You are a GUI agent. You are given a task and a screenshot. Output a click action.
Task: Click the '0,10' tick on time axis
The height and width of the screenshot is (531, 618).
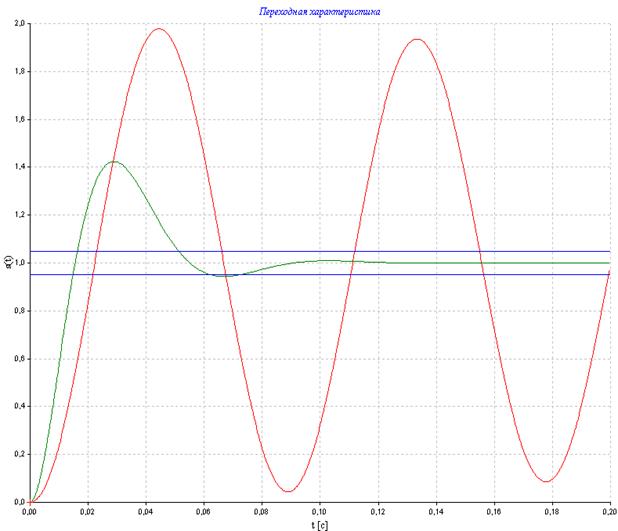click(x=319, y=511)
